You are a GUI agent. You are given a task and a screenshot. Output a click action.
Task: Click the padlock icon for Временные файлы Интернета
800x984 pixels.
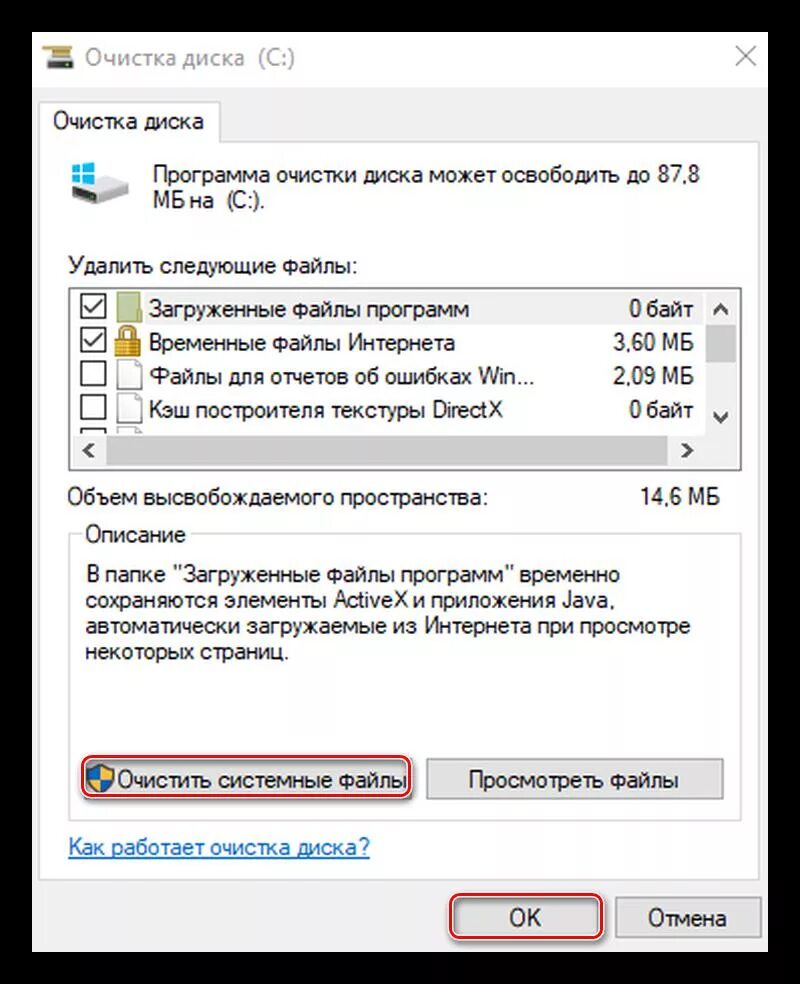click(x=127, y=341)
